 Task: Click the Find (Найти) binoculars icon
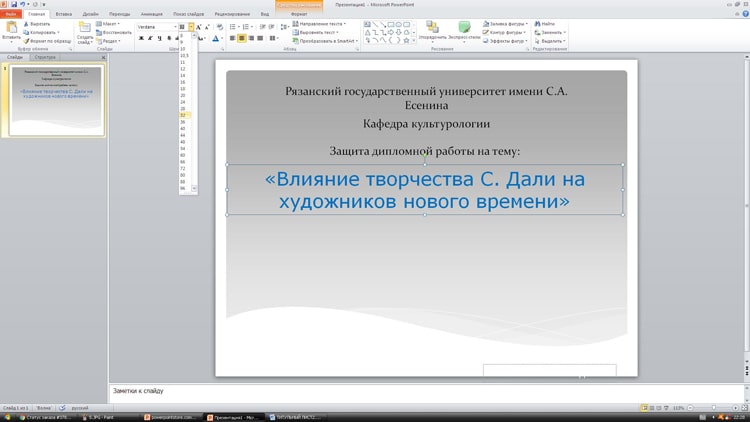(538, 24)
